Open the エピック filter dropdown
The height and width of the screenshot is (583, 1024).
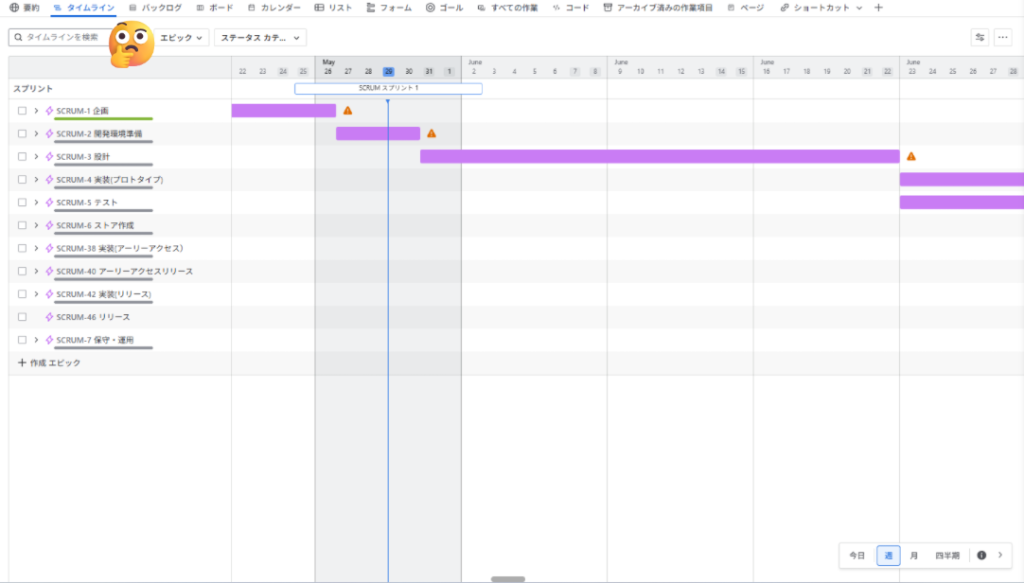183,37
